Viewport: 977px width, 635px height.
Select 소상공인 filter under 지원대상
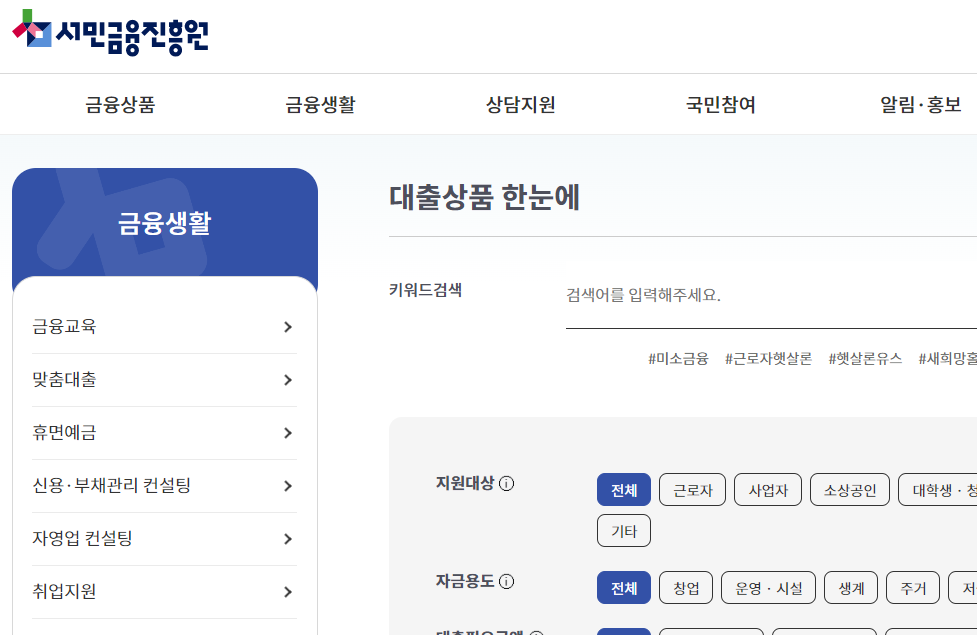pos(849,490)
